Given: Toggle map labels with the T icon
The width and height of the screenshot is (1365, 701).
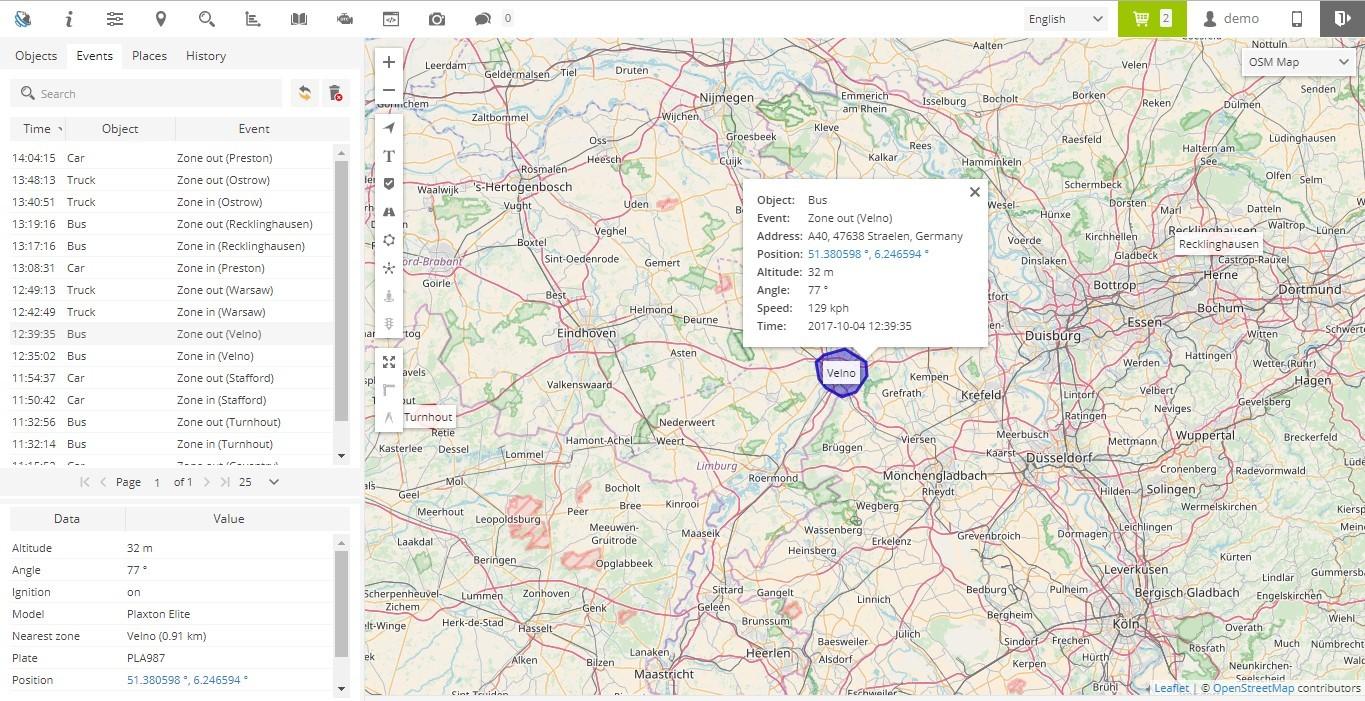Looking at the screenshot, I should tap(388, 156).
